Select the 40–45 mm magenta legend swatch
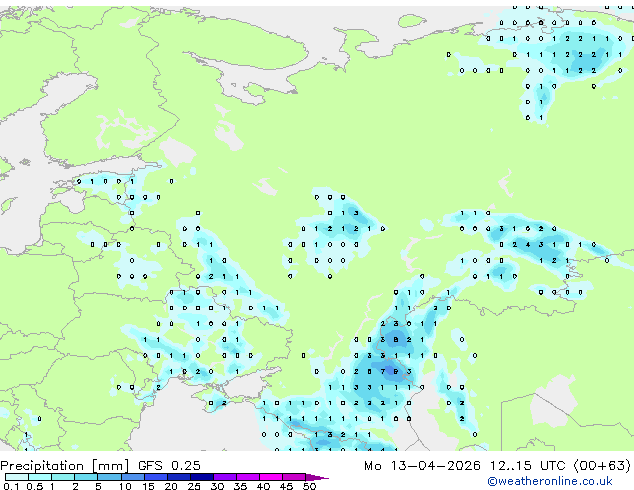The height and width of the screenshot is (490, 634). (x=271, y=477)
